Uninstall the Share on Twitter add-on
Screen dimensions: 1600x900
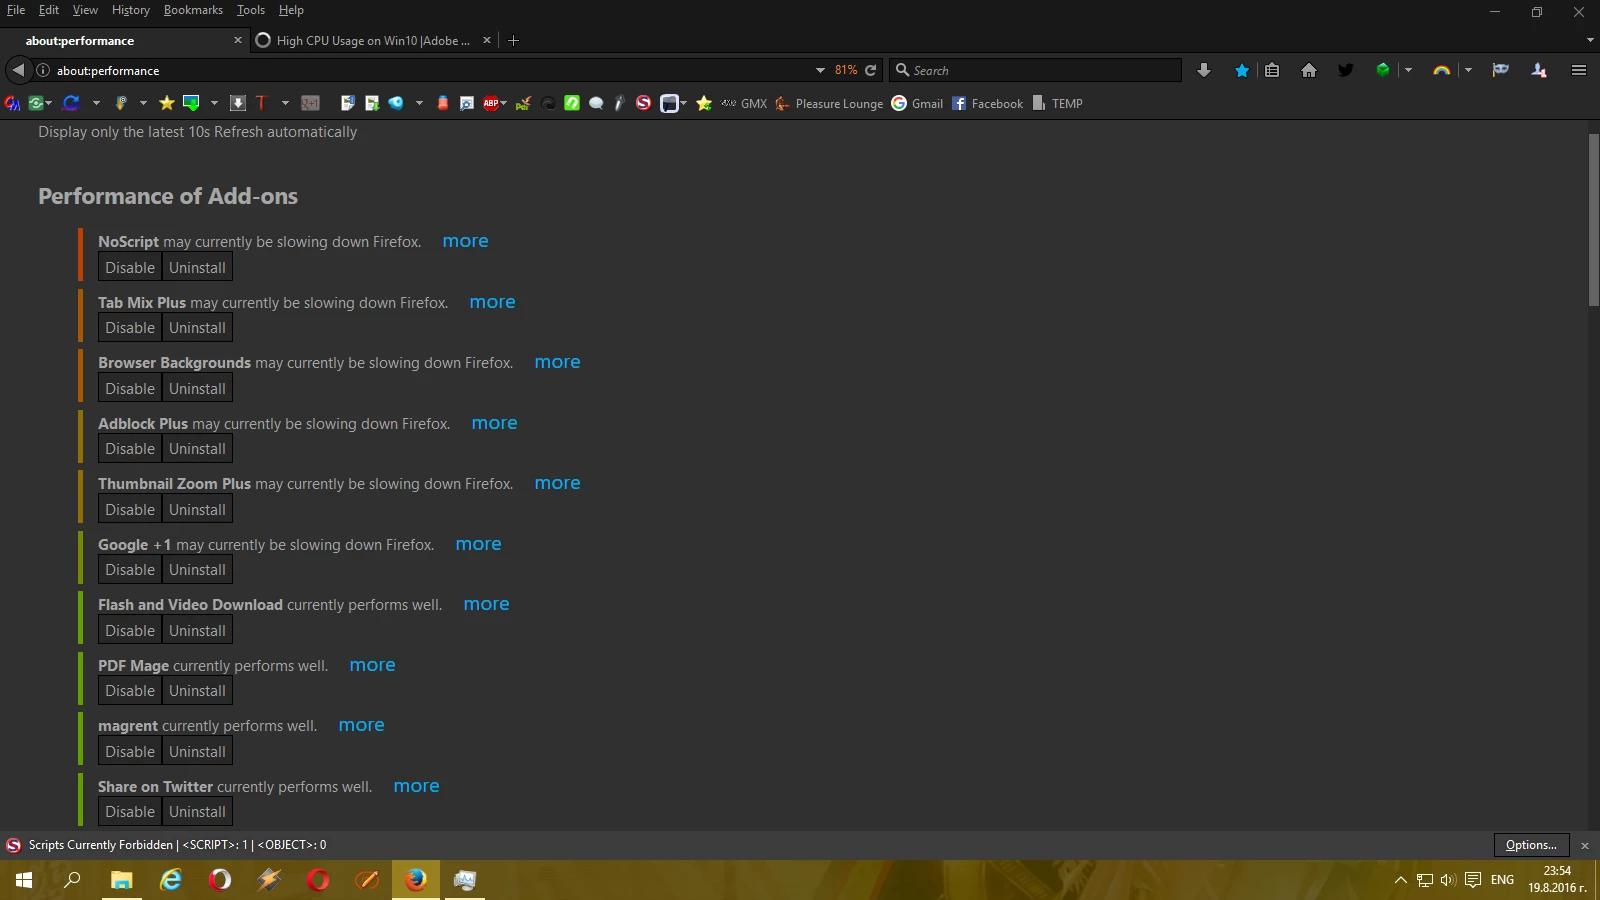tap(197, 812)
